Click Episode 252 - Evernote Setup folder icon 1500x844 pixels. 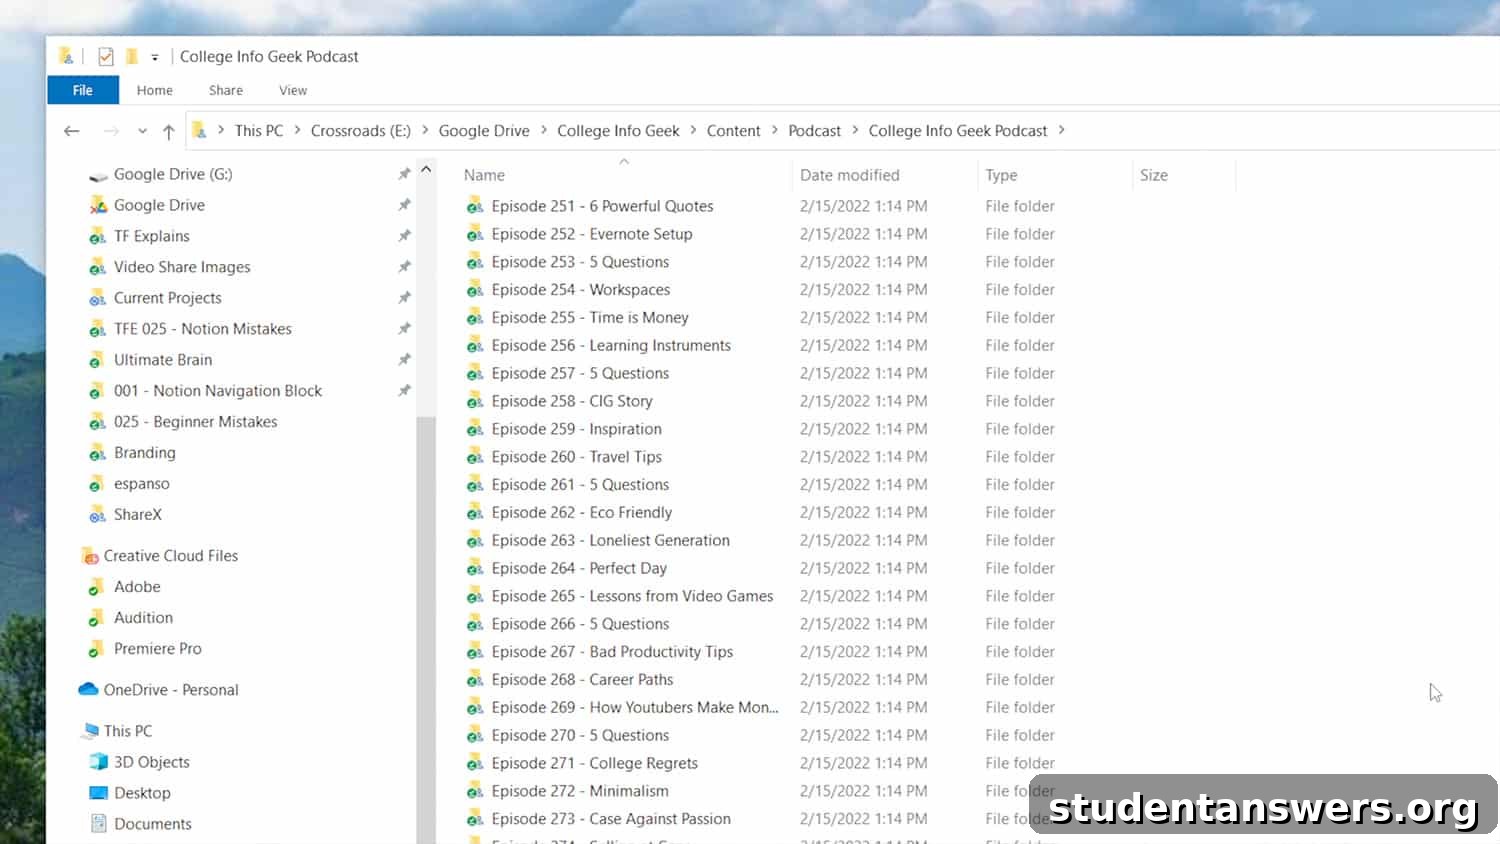click(x=475, y=234)
